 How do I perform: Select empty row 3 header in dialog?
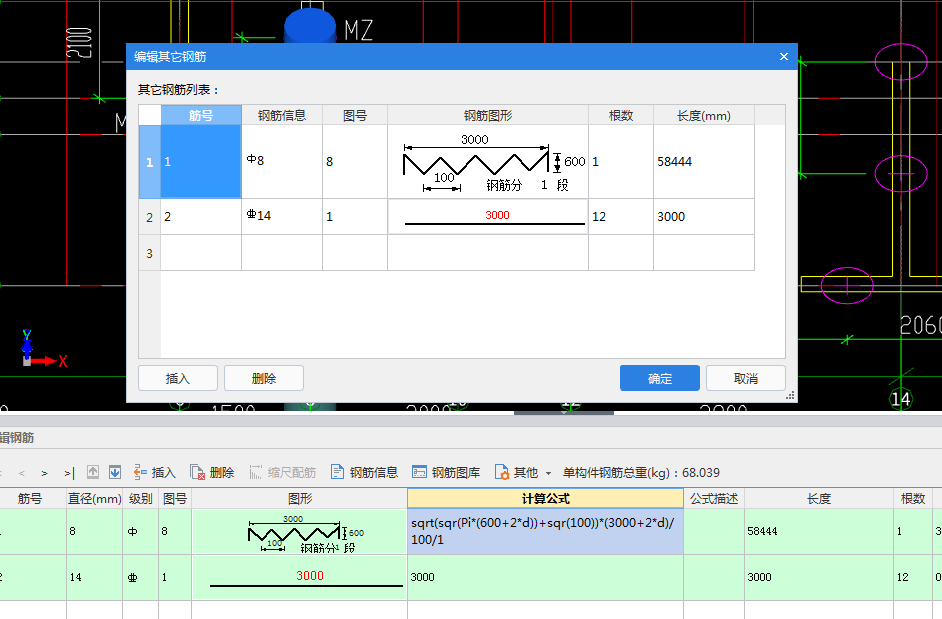[150, 253]
